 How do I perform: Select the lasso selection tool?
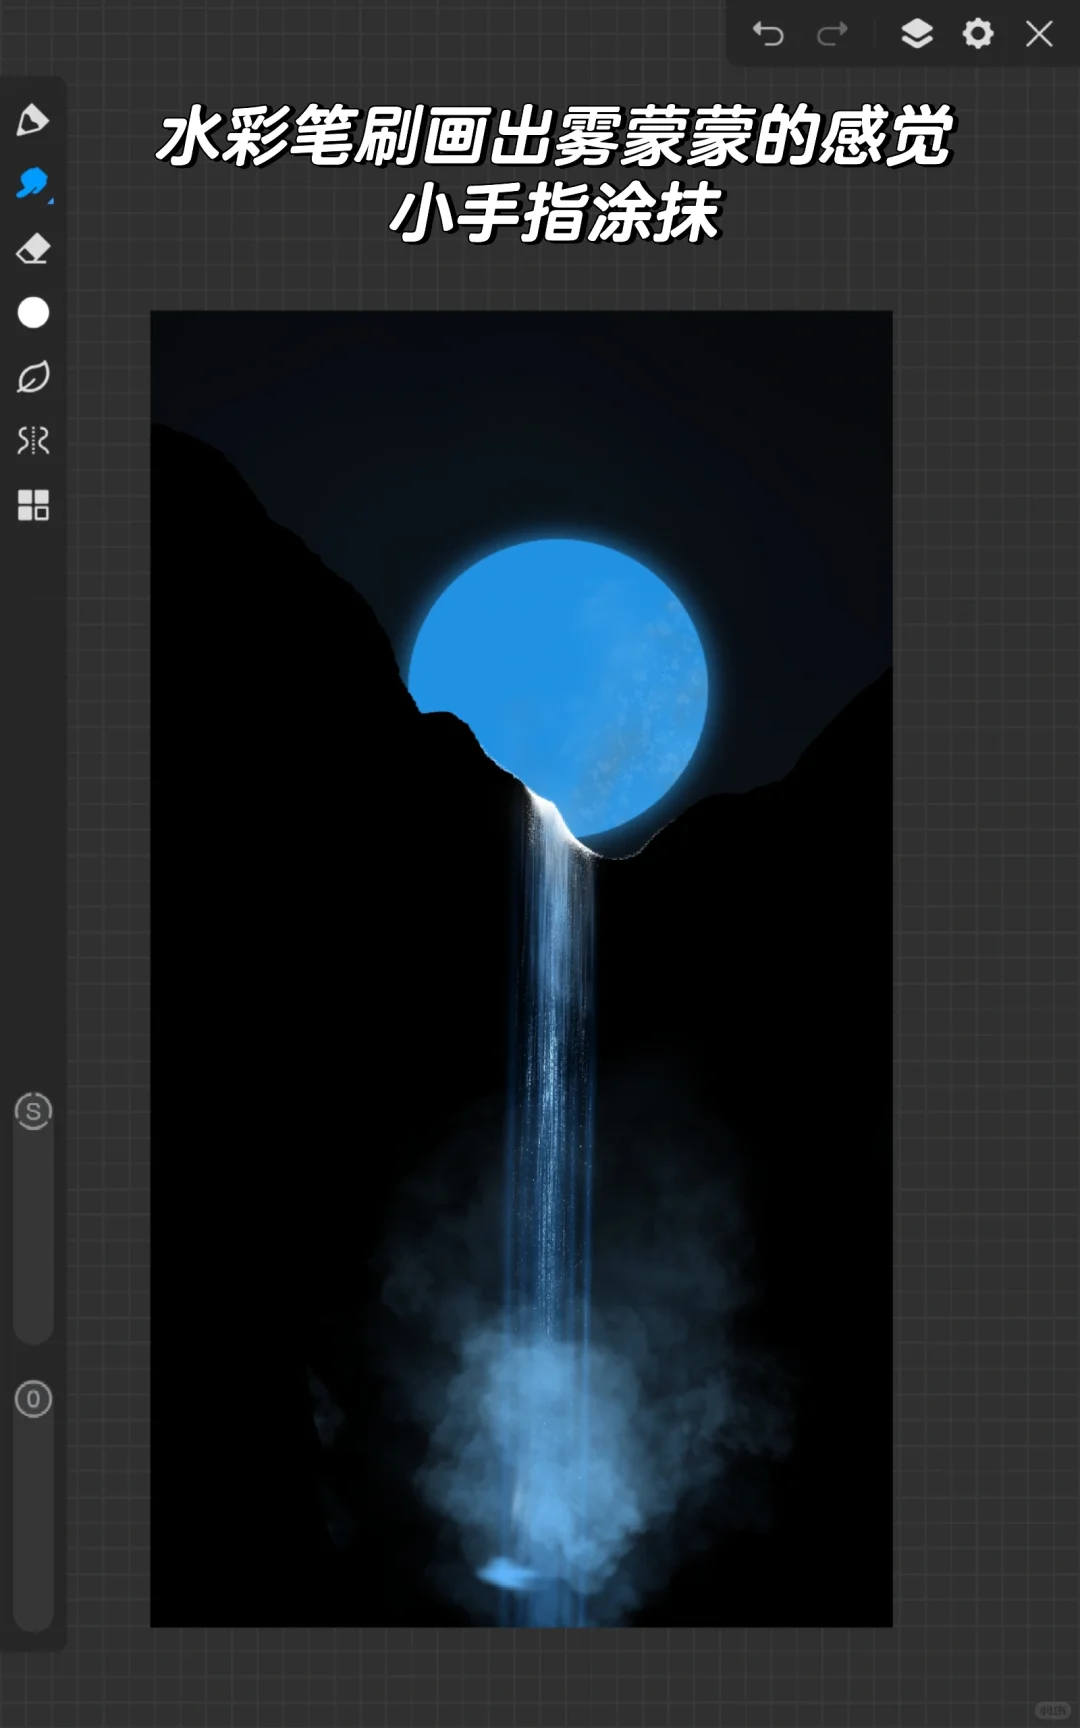33,377
